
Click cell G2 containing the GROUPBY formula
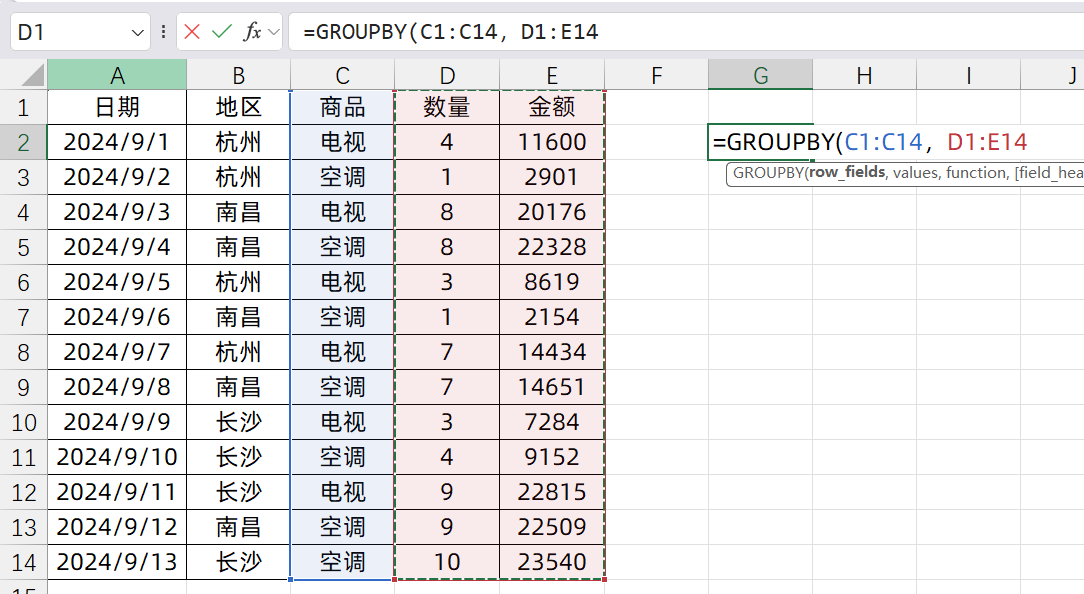click(760, 142)
